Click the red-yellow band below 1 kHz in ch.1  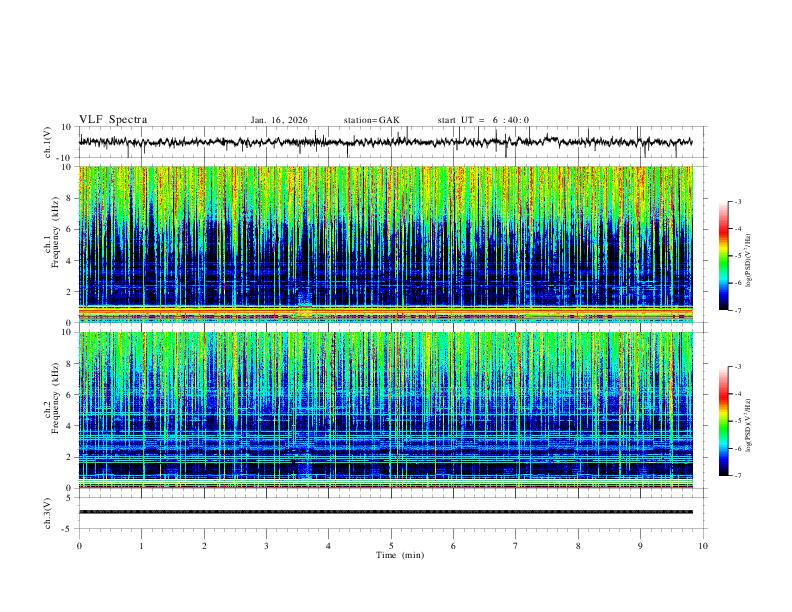point(386,313)
